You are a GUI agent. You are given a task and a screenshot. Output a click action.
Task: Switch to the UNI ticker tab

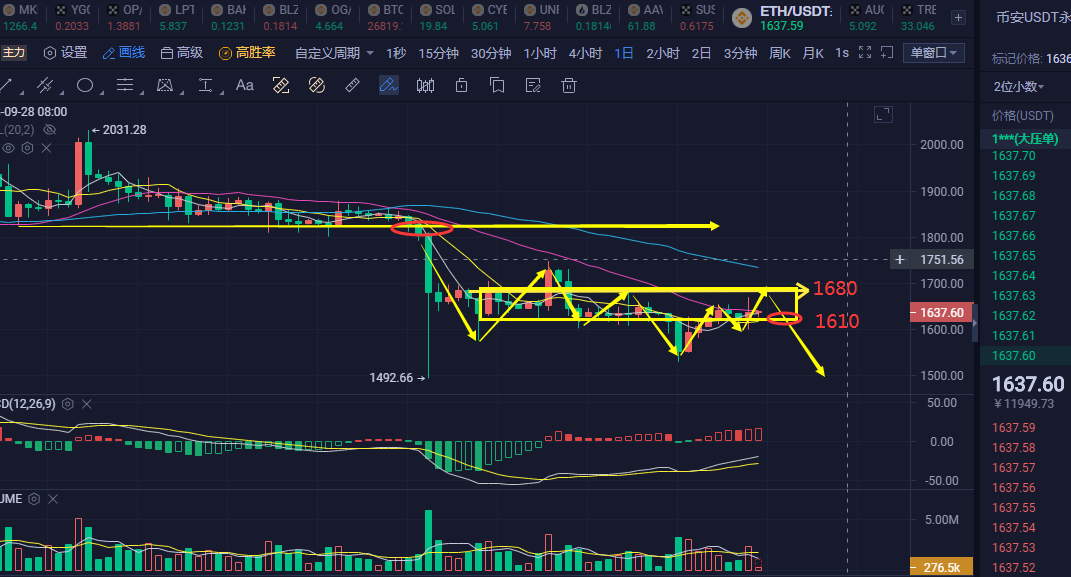pos(542,18)
